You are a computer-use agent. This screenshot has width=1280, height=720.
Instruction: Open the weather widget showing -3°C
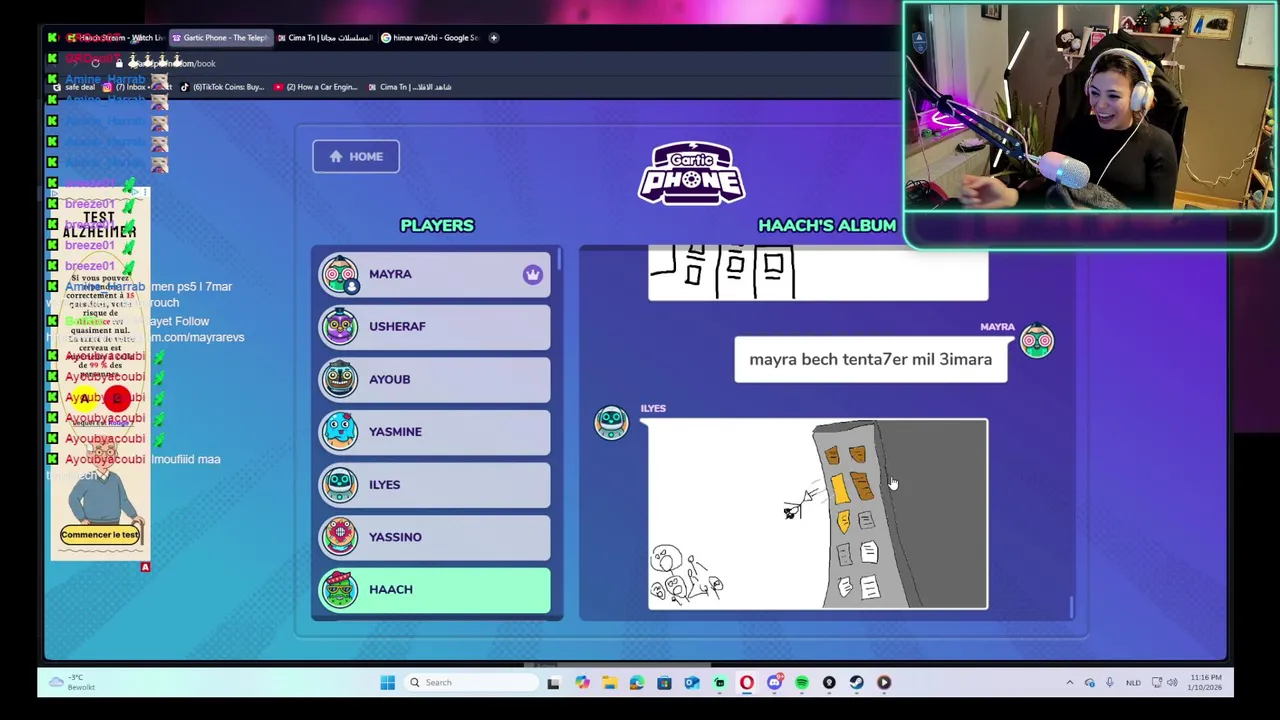tap(73, 683)
